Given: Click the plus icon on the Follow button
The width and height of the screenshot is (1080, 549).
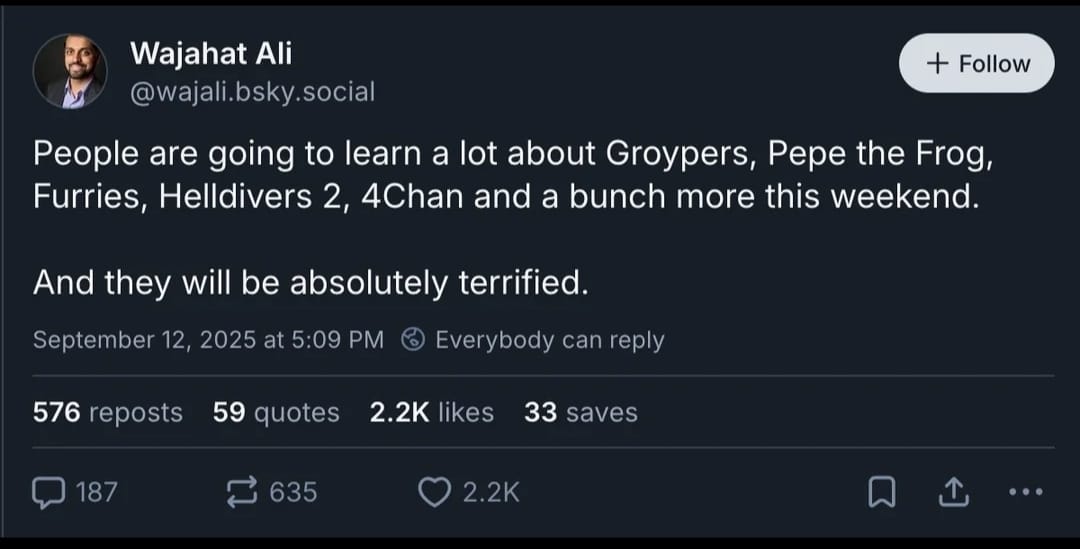Looking at the screenshot, I should (936, 63).
